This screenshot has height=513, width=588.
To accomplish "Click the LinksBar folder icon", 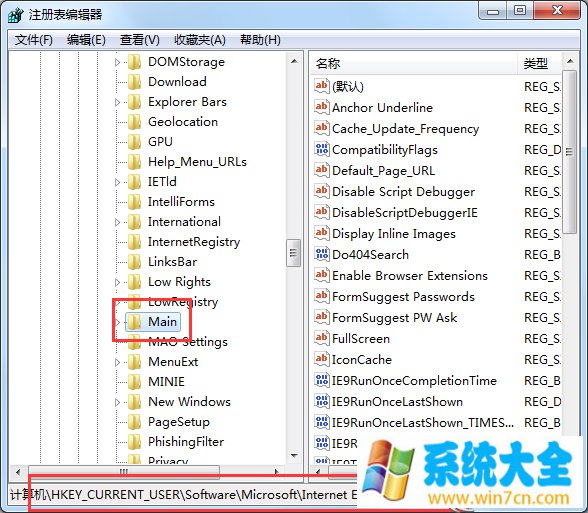I will [134, 262].
